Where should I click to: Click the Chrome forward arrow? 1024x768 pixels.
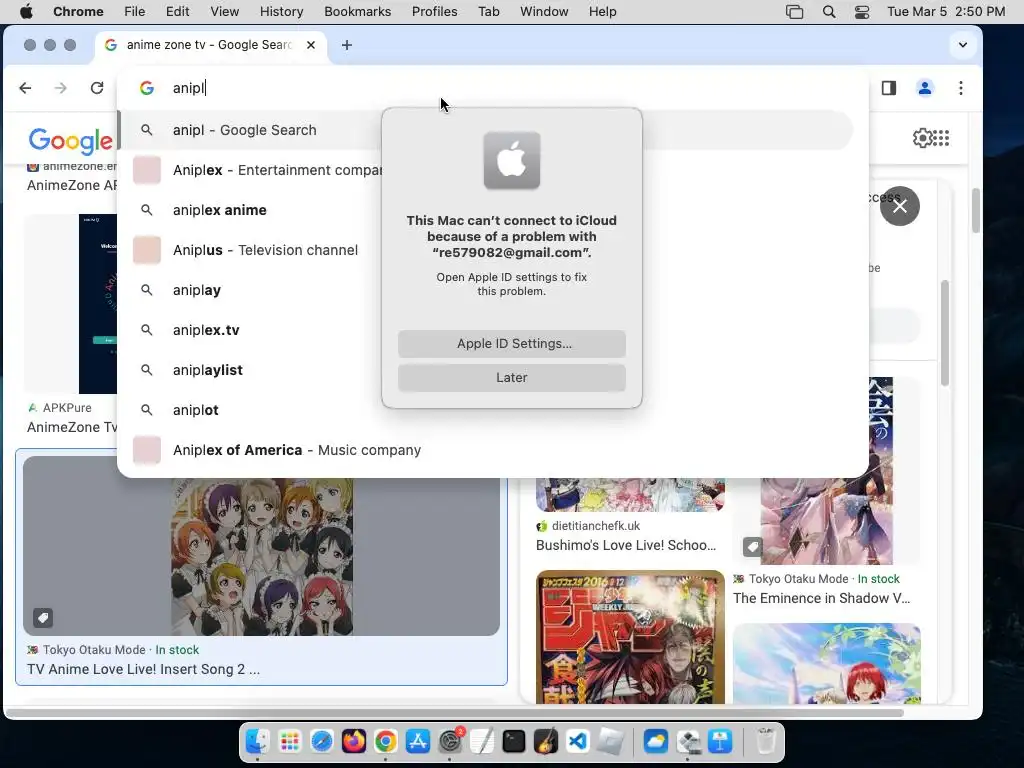pyautogui.click(x=61, y=88)
